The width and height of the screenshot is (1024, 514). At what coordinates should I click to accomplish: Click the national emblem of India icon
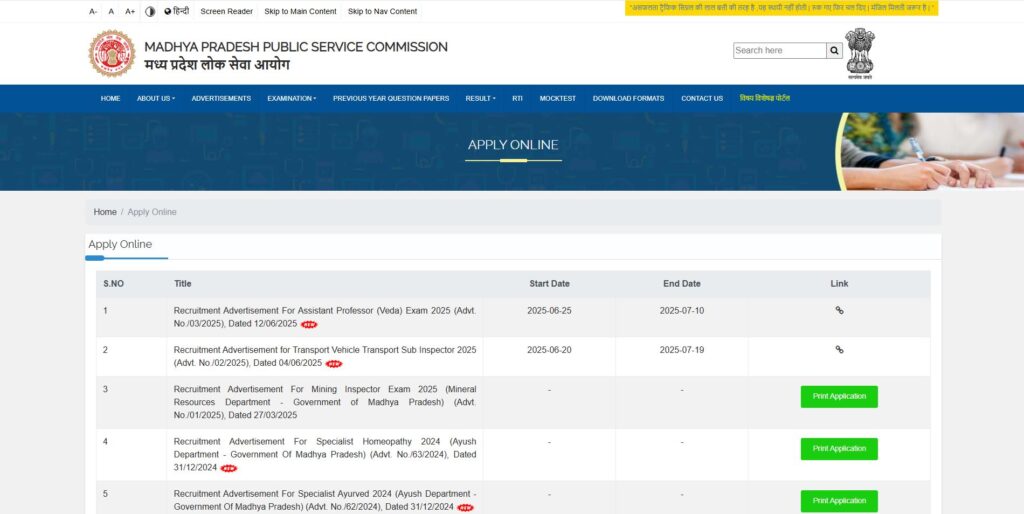[859, 52]
